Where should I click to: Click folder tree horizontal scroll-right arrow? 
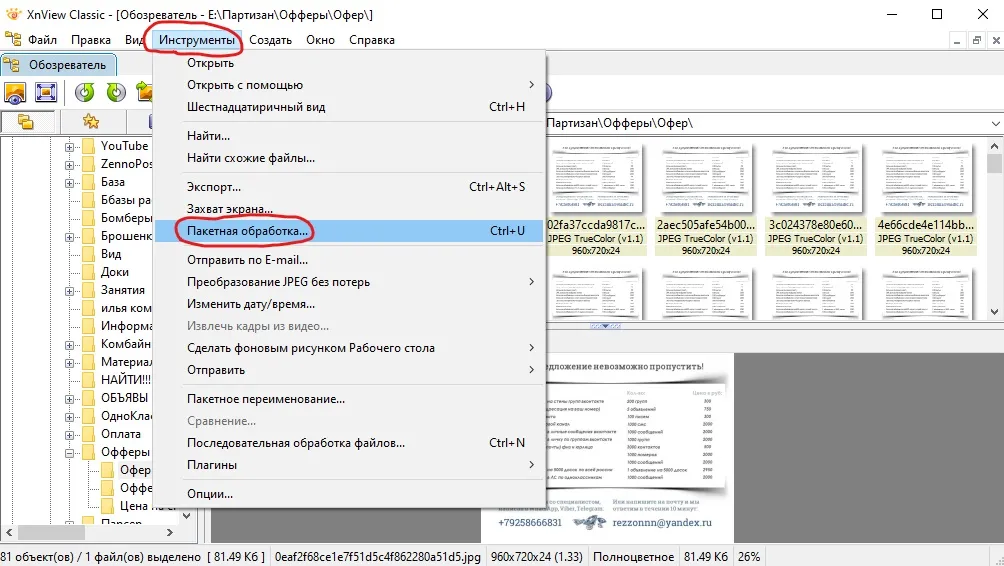(170, 532)
